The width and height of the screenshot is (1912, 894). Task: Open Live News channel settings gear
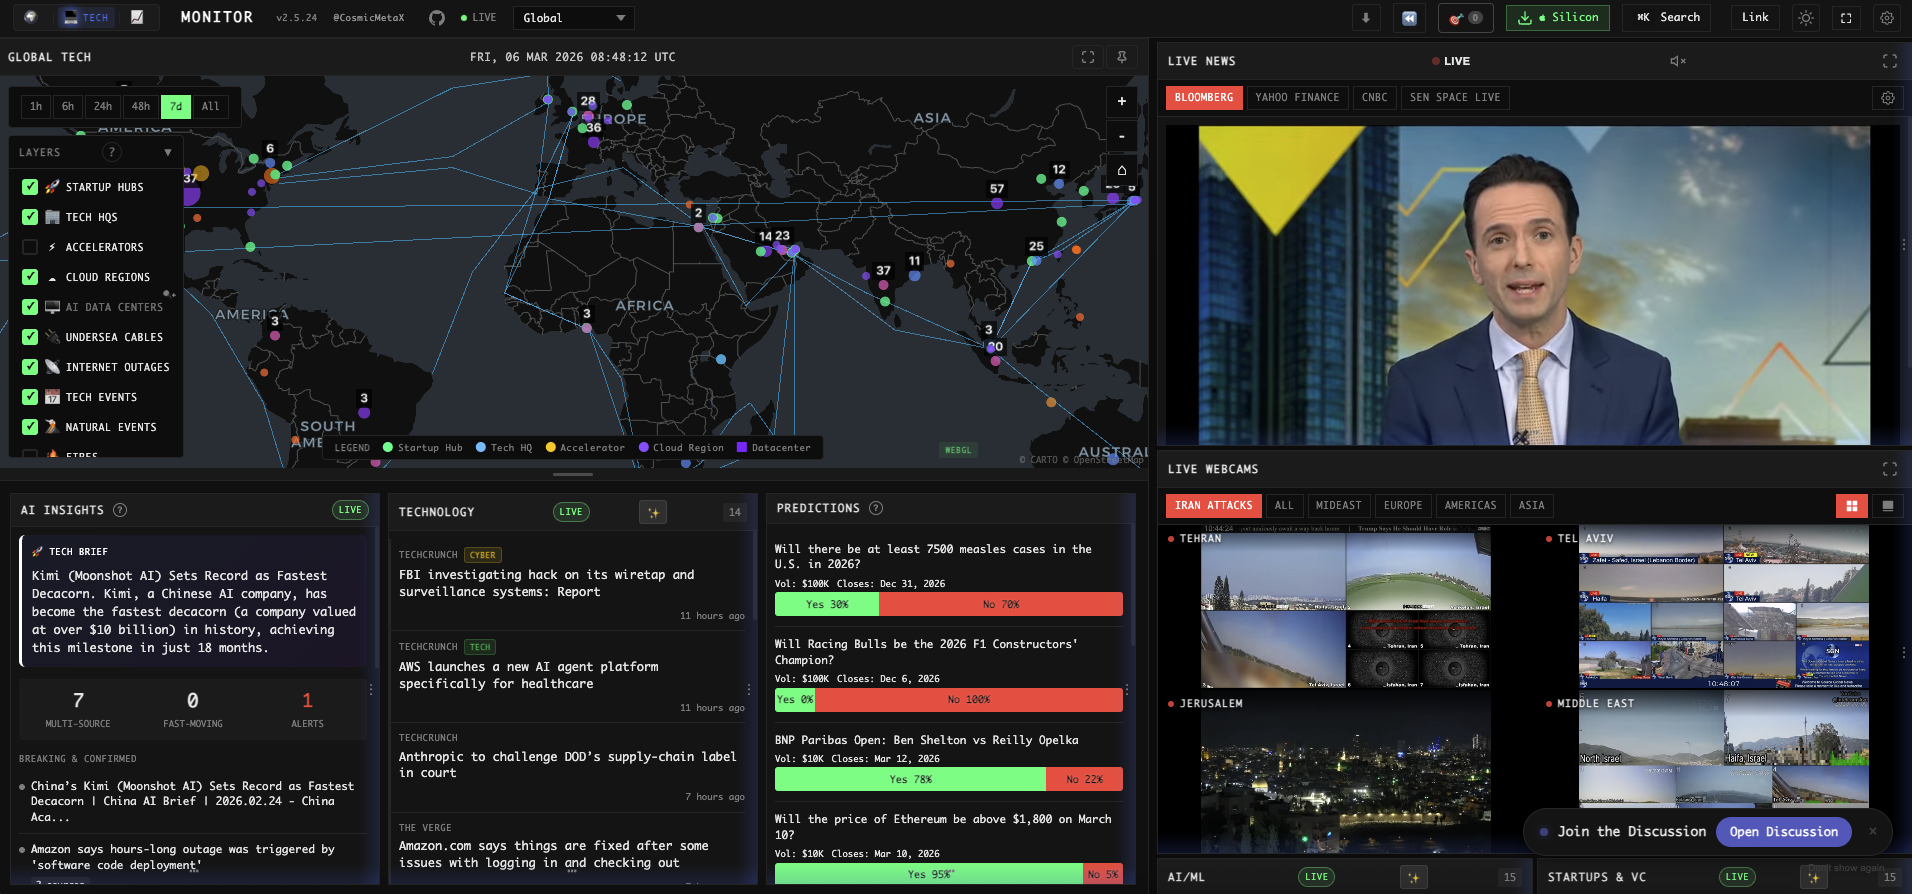point(1887,98)
